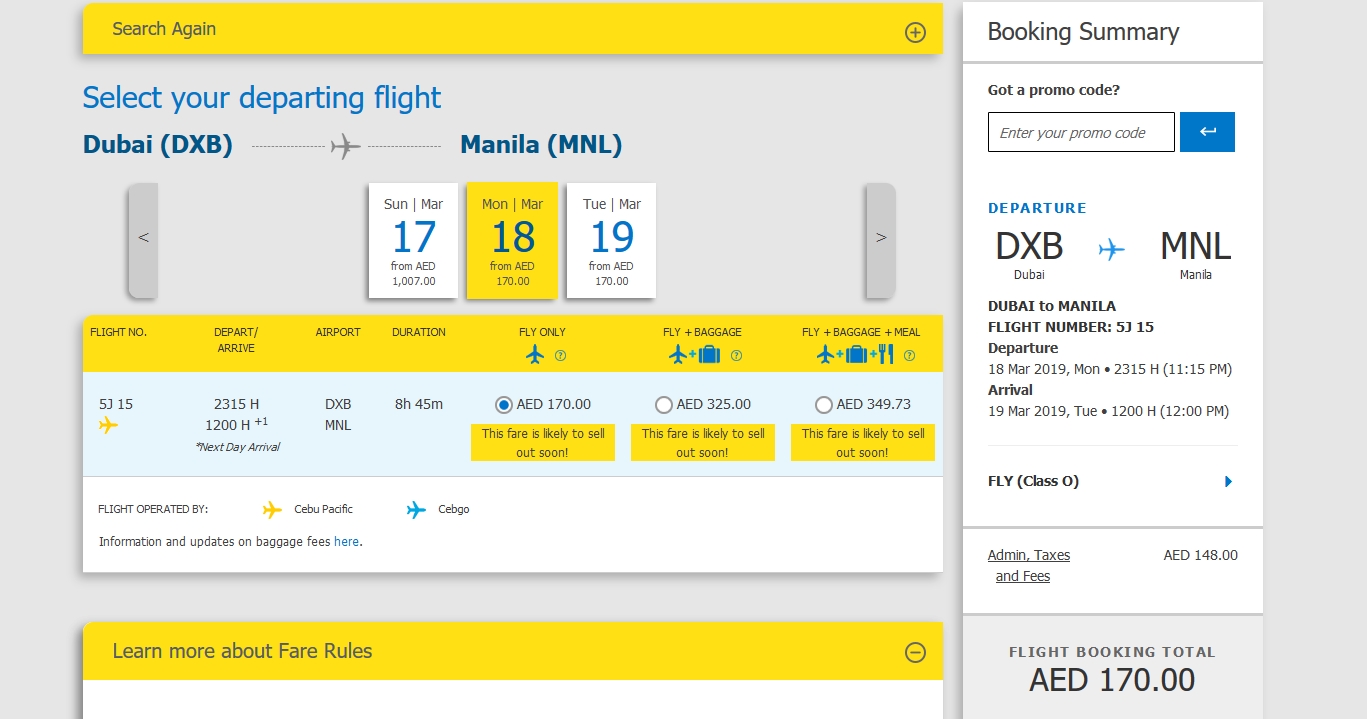Choose the Fly + Baggage AED 325.00 fare

664,405
